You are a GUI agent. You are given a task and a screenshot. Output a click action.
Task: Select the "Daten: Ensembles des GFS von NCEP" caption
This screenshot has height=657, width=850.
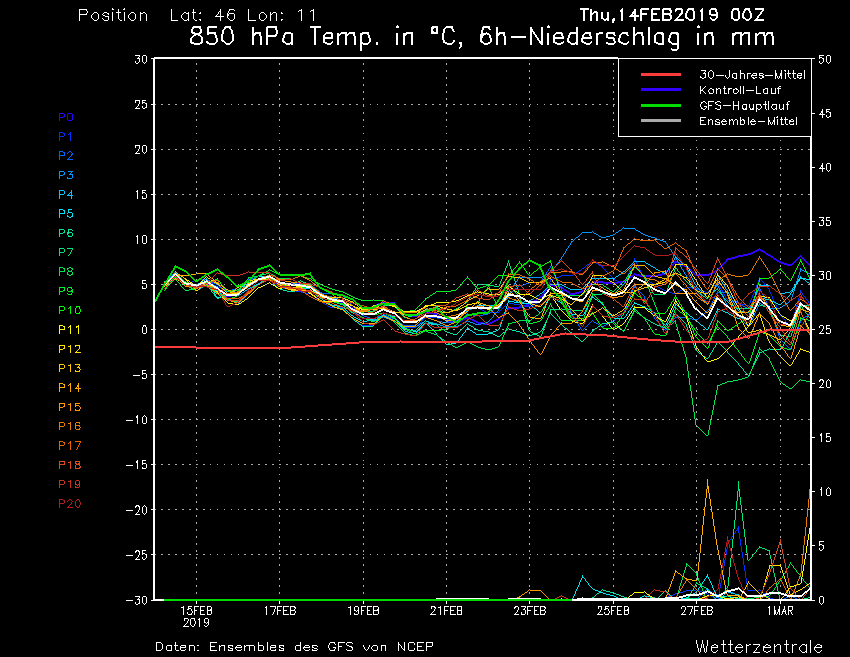pyautogui.click(x=294, y=647)
